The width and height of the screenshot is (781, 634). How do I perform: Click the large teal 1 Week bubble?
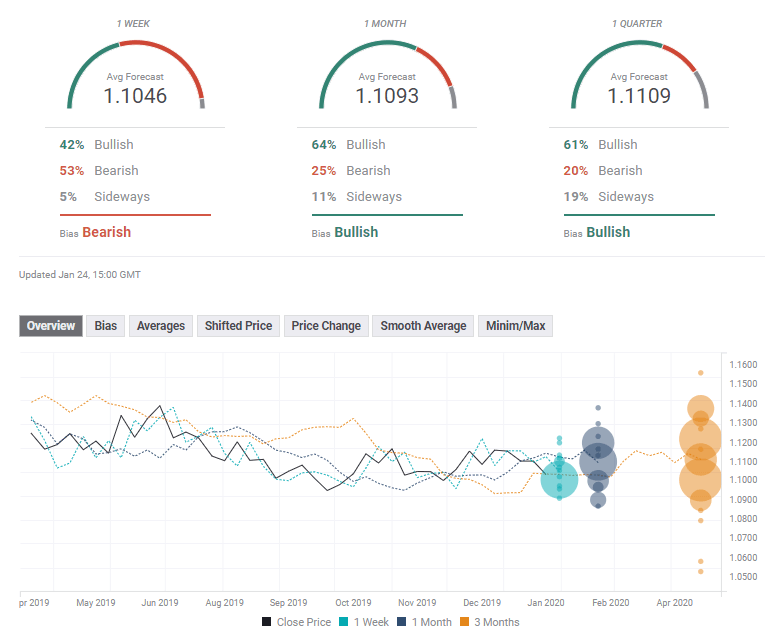pos(559,480)
